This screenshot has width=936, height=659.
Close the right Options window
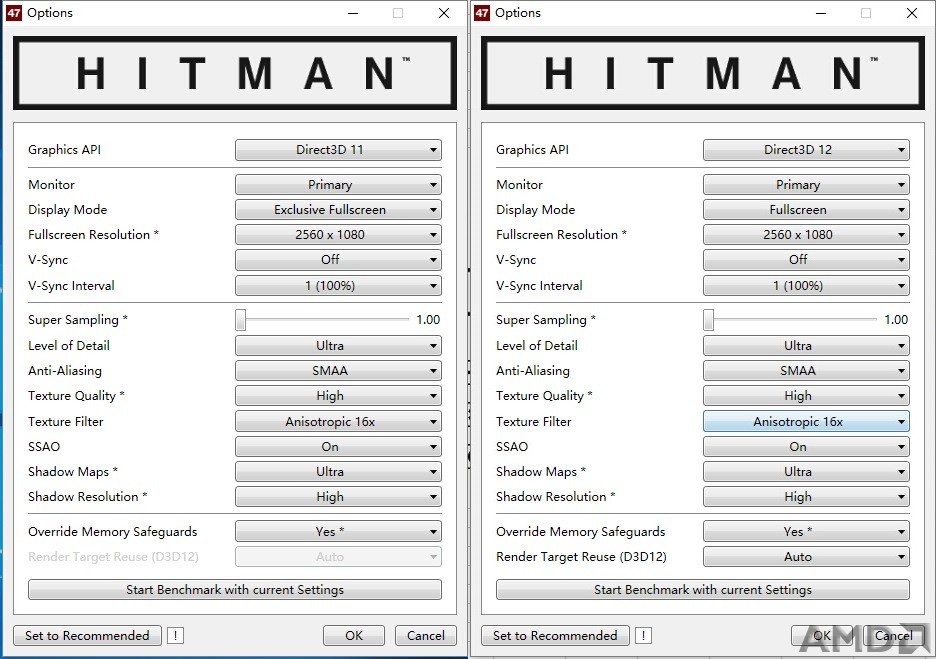(912, 13)
